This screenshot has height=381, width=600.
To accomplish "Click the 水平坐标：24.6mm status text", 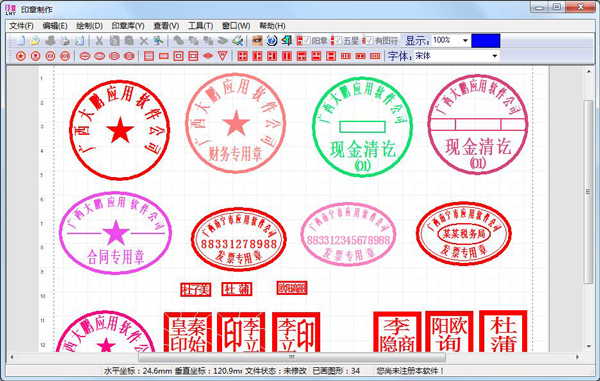I will click(x=138, y=371).
